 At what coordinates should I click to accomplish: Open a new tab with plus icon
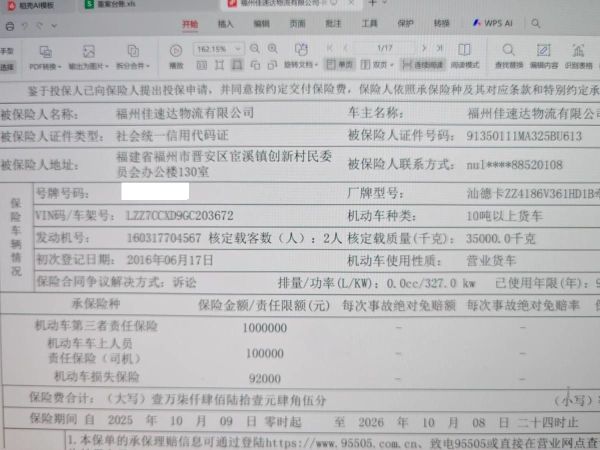pyautogui.click(x=372, y=3)
